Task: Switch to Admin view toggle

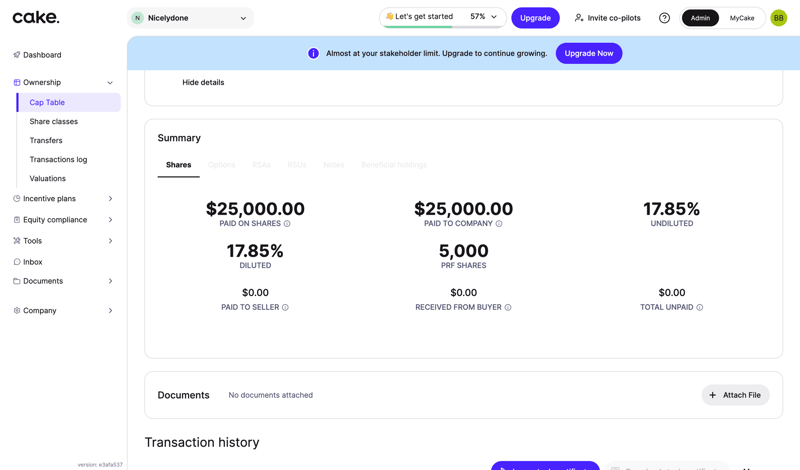Action: tap(700, 18)
